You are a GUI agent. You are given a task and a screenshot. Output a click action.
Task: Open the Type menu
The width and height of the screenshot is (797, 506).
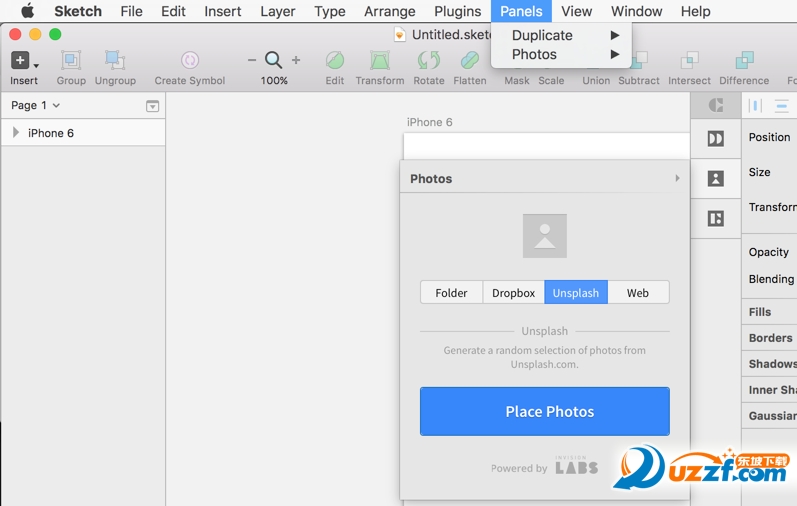[x=329, y=11]
